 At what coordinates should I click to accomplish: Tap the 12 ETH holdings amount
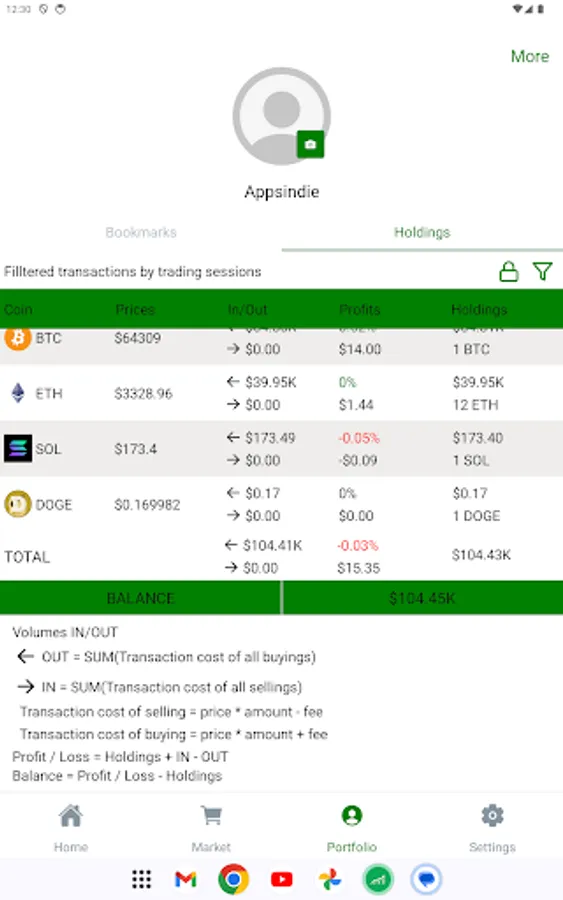[x=475, y=405]
